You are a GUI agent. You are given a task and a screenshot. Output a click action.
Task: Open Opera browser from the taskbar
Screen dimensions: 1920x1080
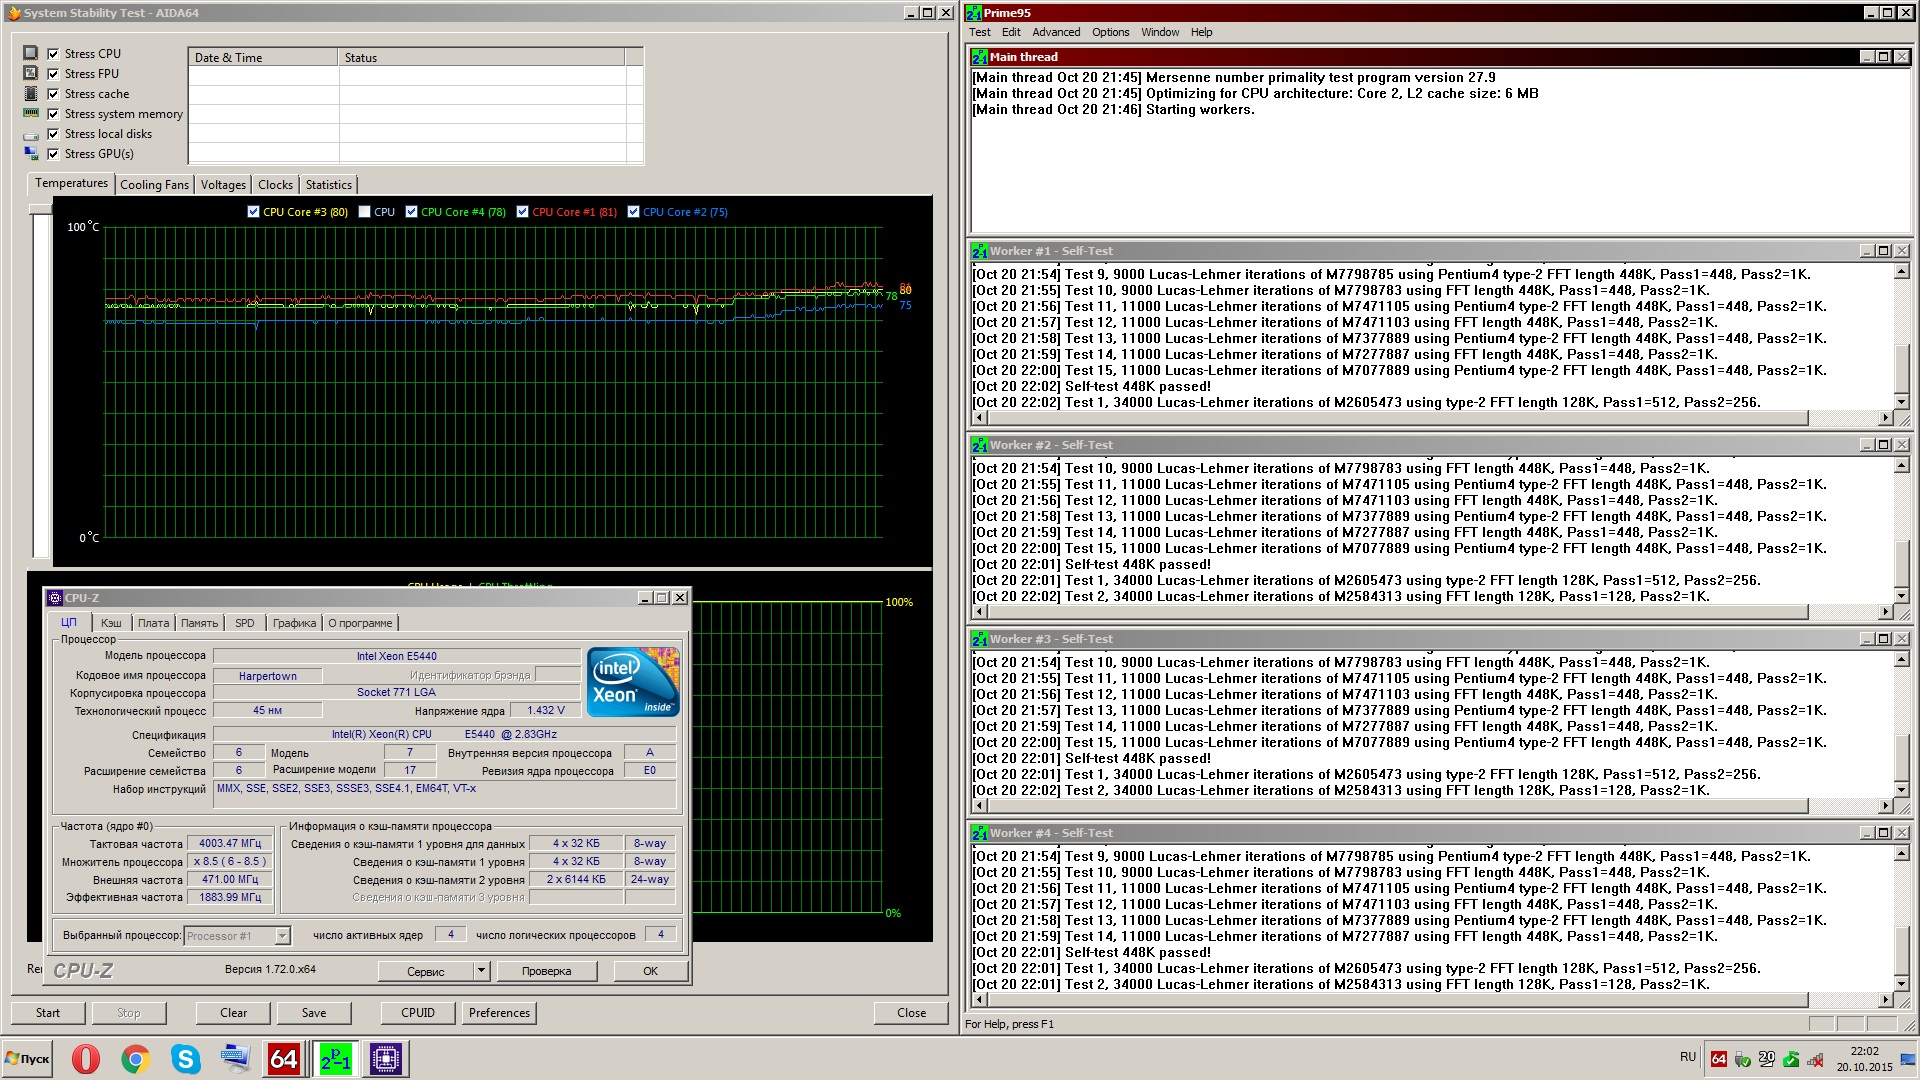(86, 1058)
